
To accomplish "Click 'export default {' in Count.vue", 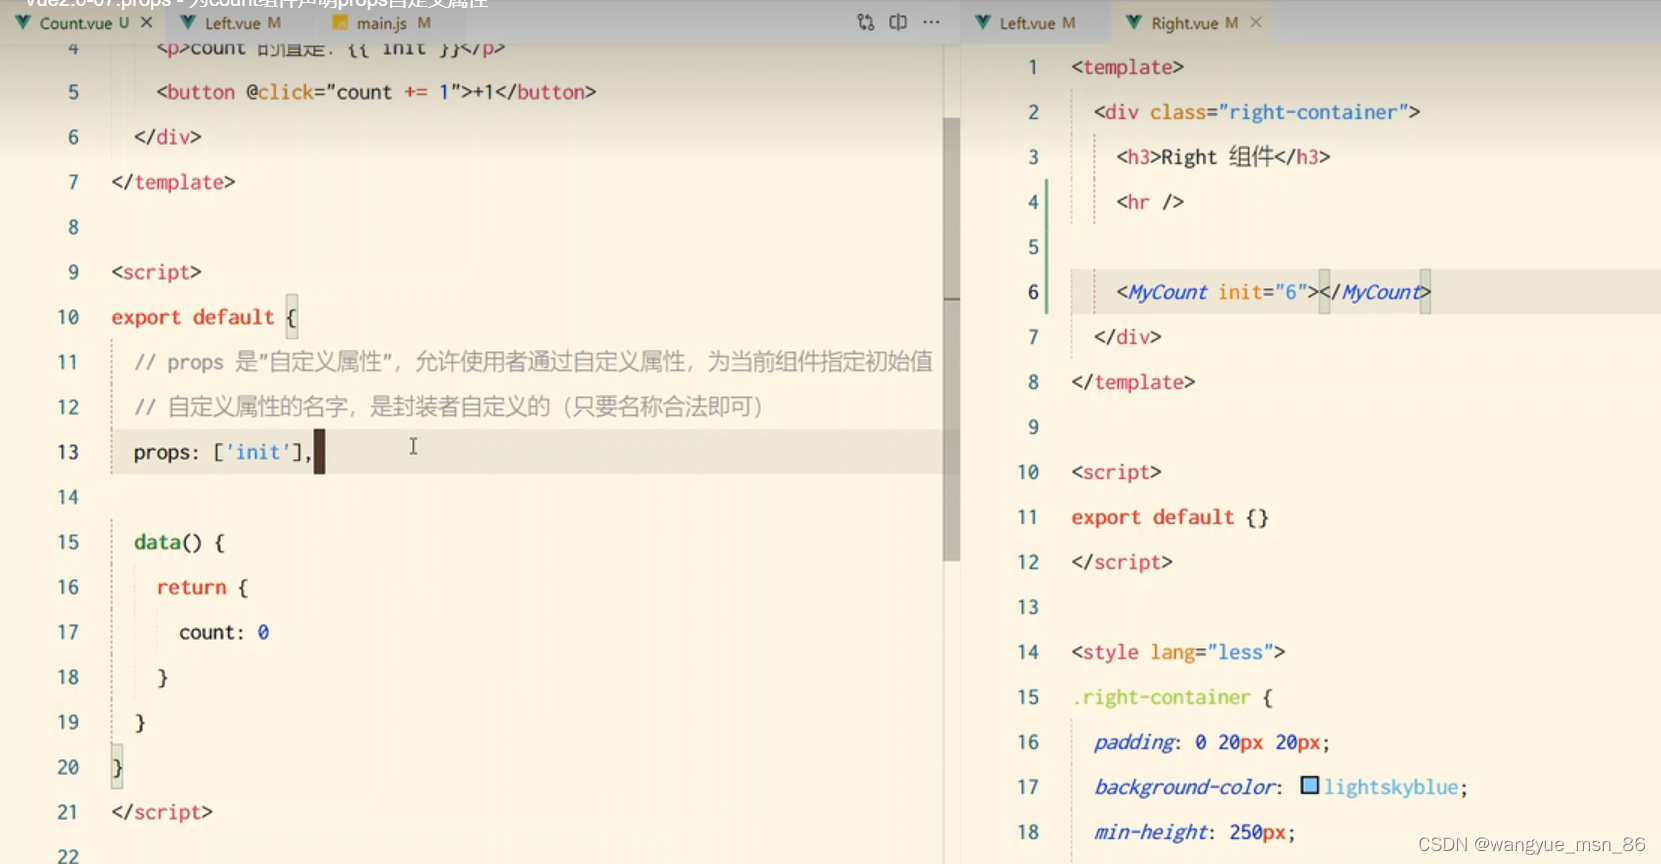I will (204, 317).
